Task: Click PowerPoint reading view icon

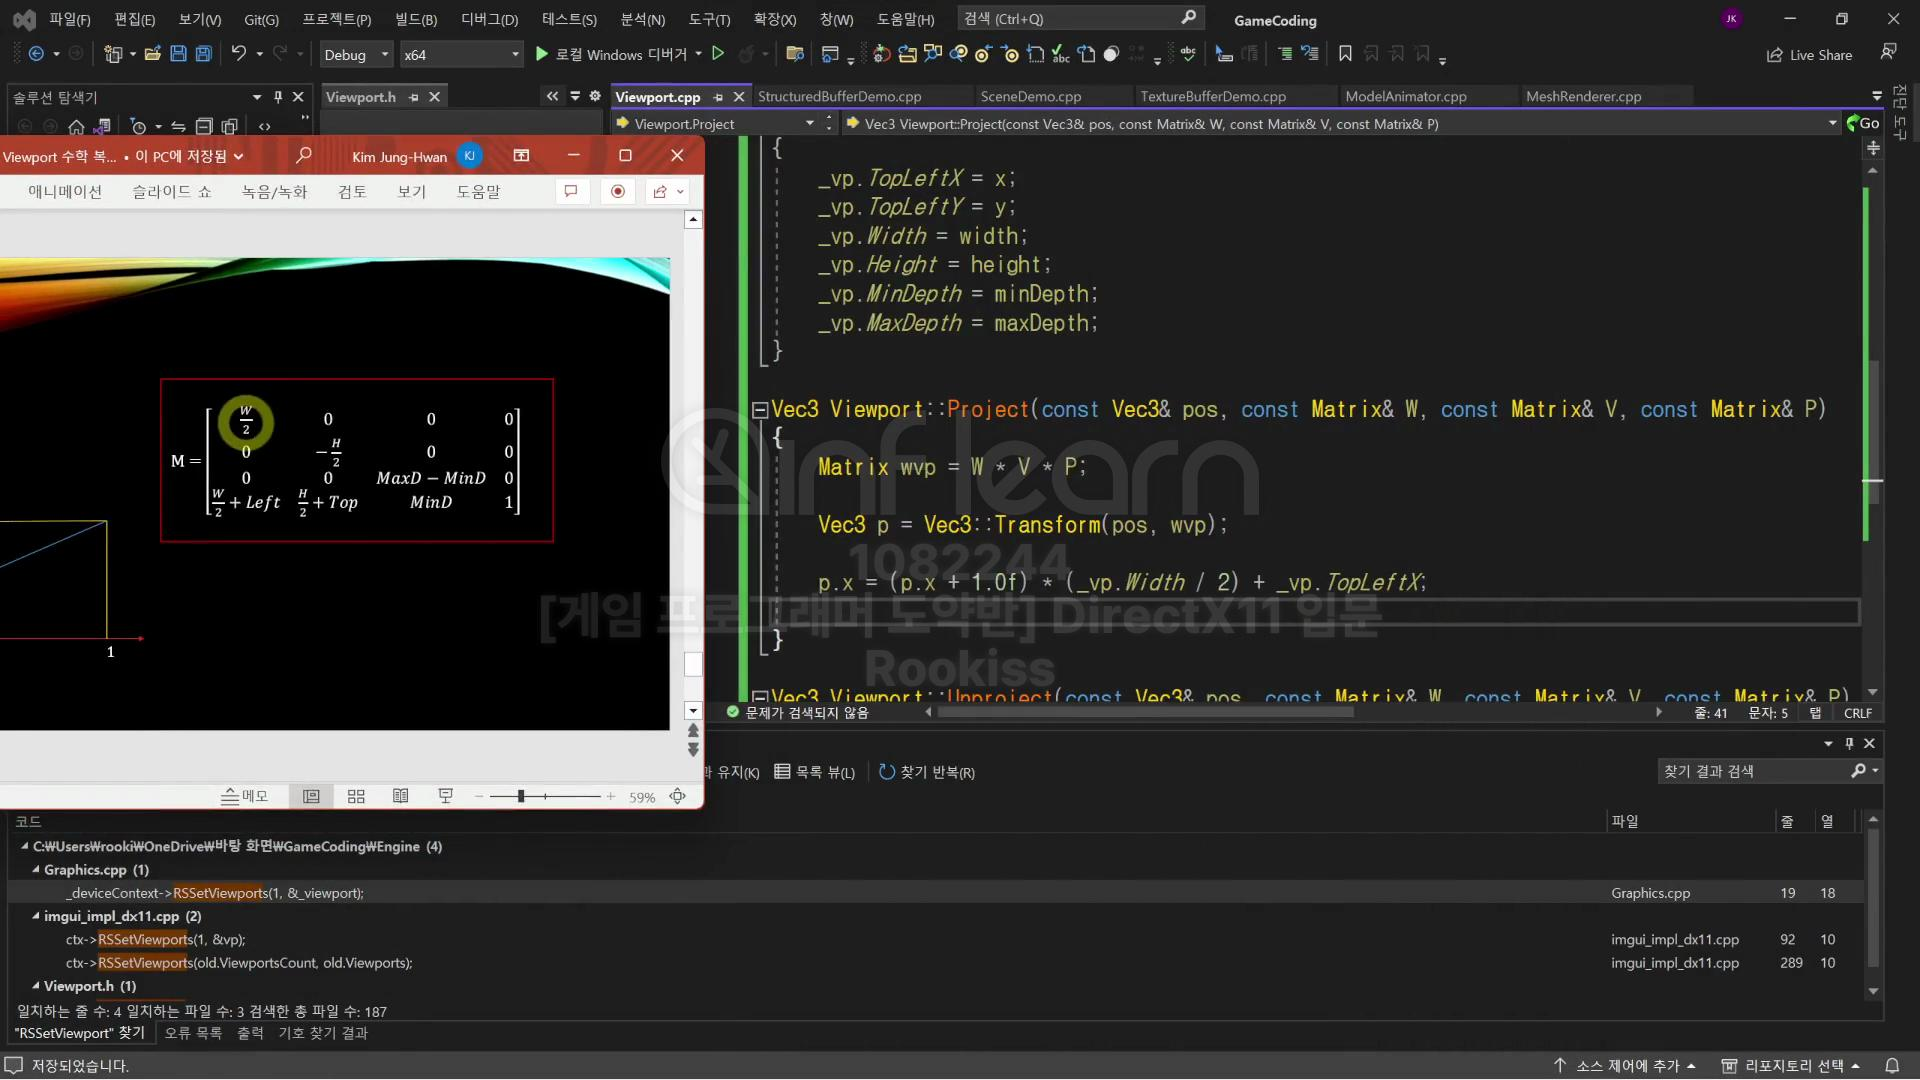Action: 400,796
